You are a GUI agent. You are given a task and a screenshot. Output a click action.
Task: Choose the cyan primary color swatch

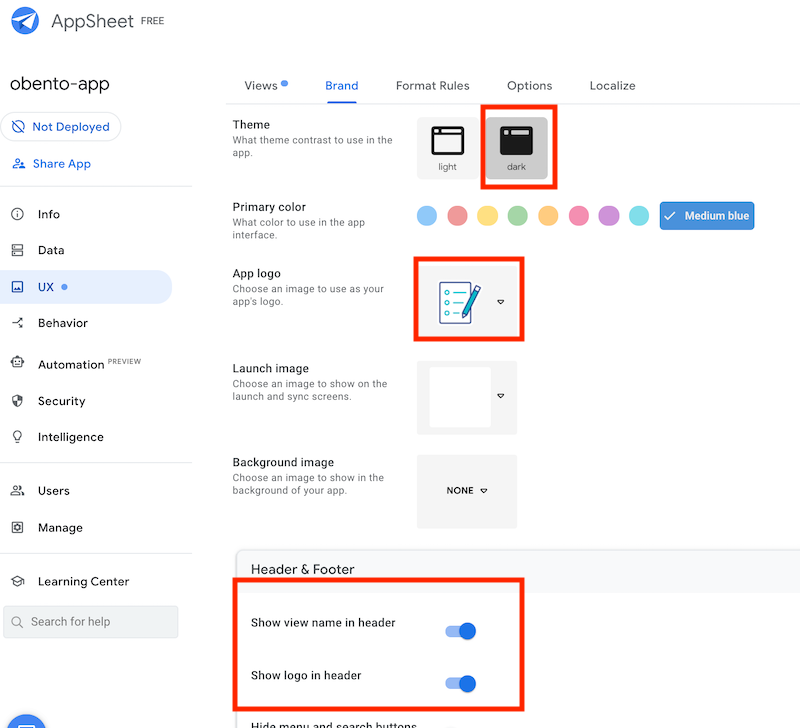[x=639, y=216]
